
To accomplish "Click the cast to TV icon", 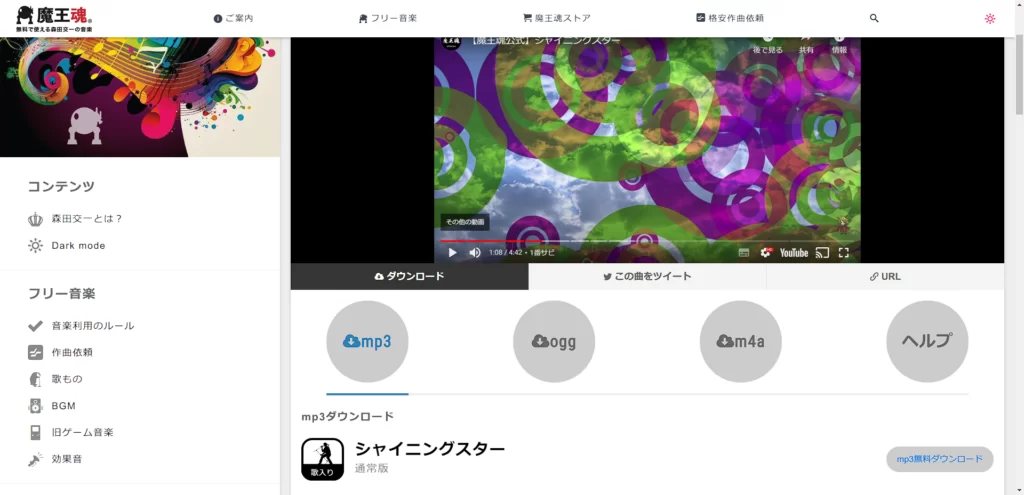I will point(822,253).
